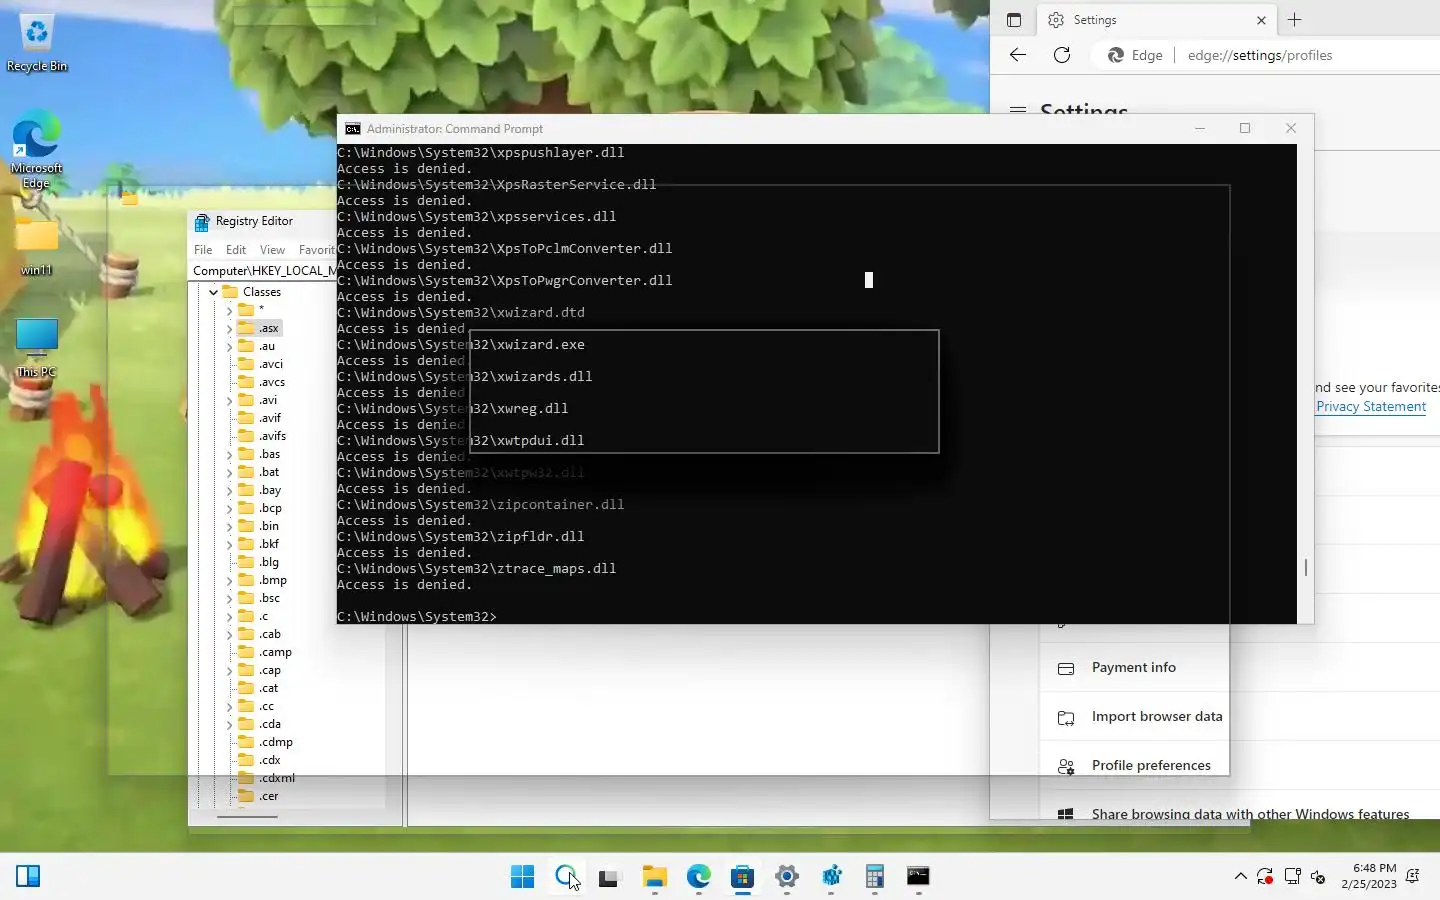This screenshot has width=1440, height=900.
Task: Click Registry Editor address bar path
Action: (263, 270)
